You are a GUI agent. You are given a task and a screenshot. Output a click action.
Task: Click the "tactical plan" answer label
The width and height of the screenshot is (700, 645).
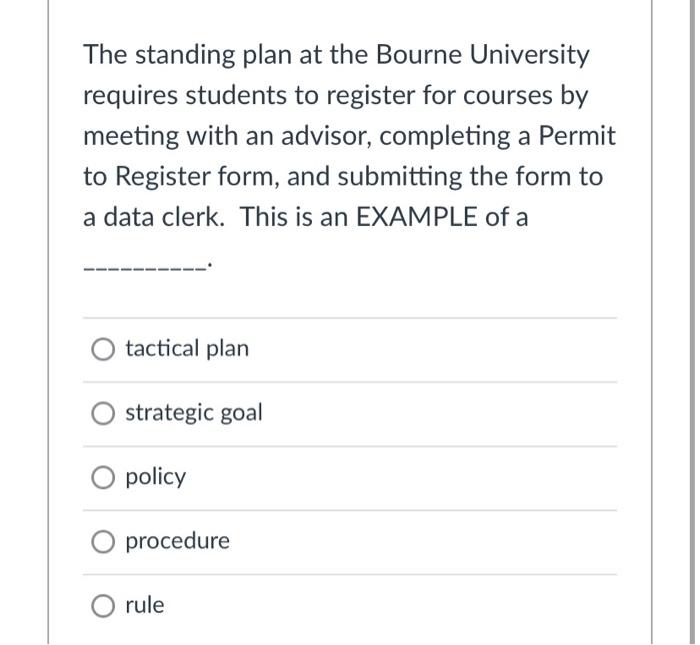pos(187,349)
